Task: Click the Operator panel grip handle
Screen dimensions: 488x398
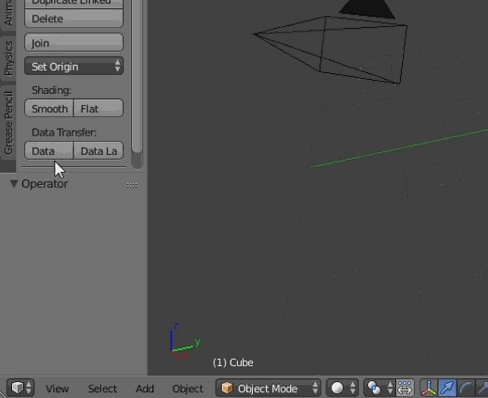Action: [132, 185]
